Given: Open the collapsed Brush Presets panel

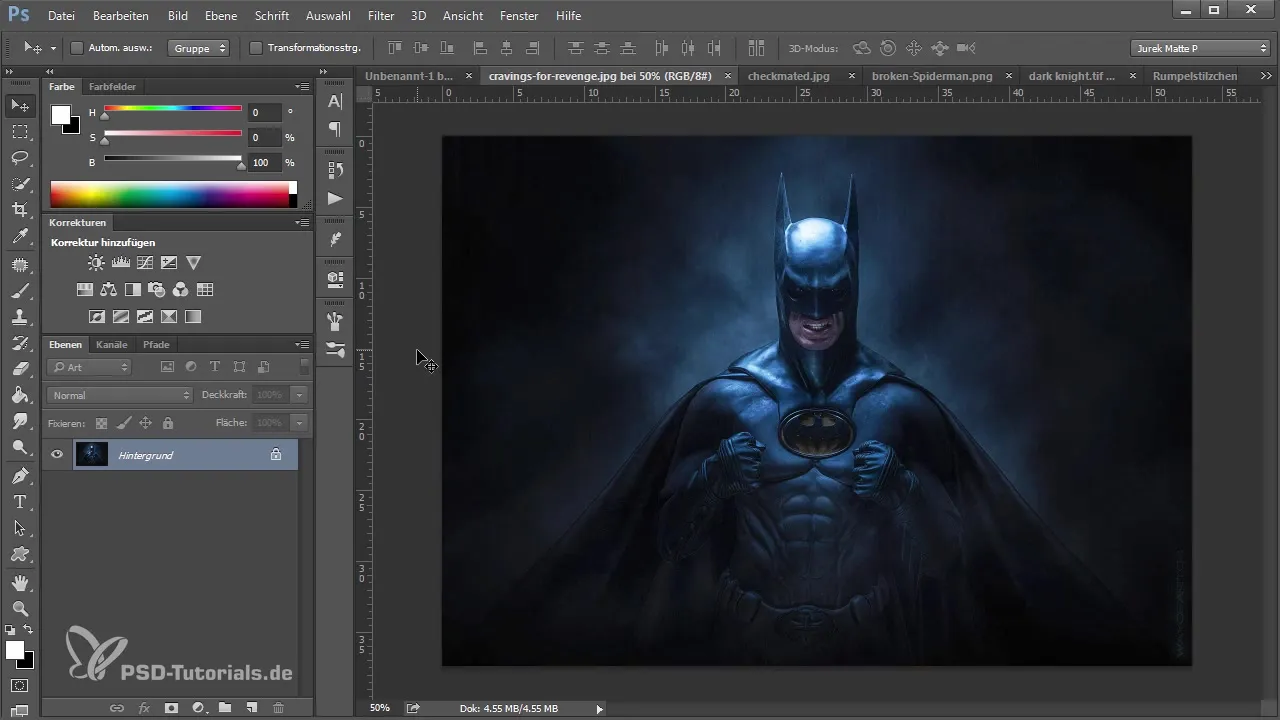Looking at the screenshot, I should 335,349.
